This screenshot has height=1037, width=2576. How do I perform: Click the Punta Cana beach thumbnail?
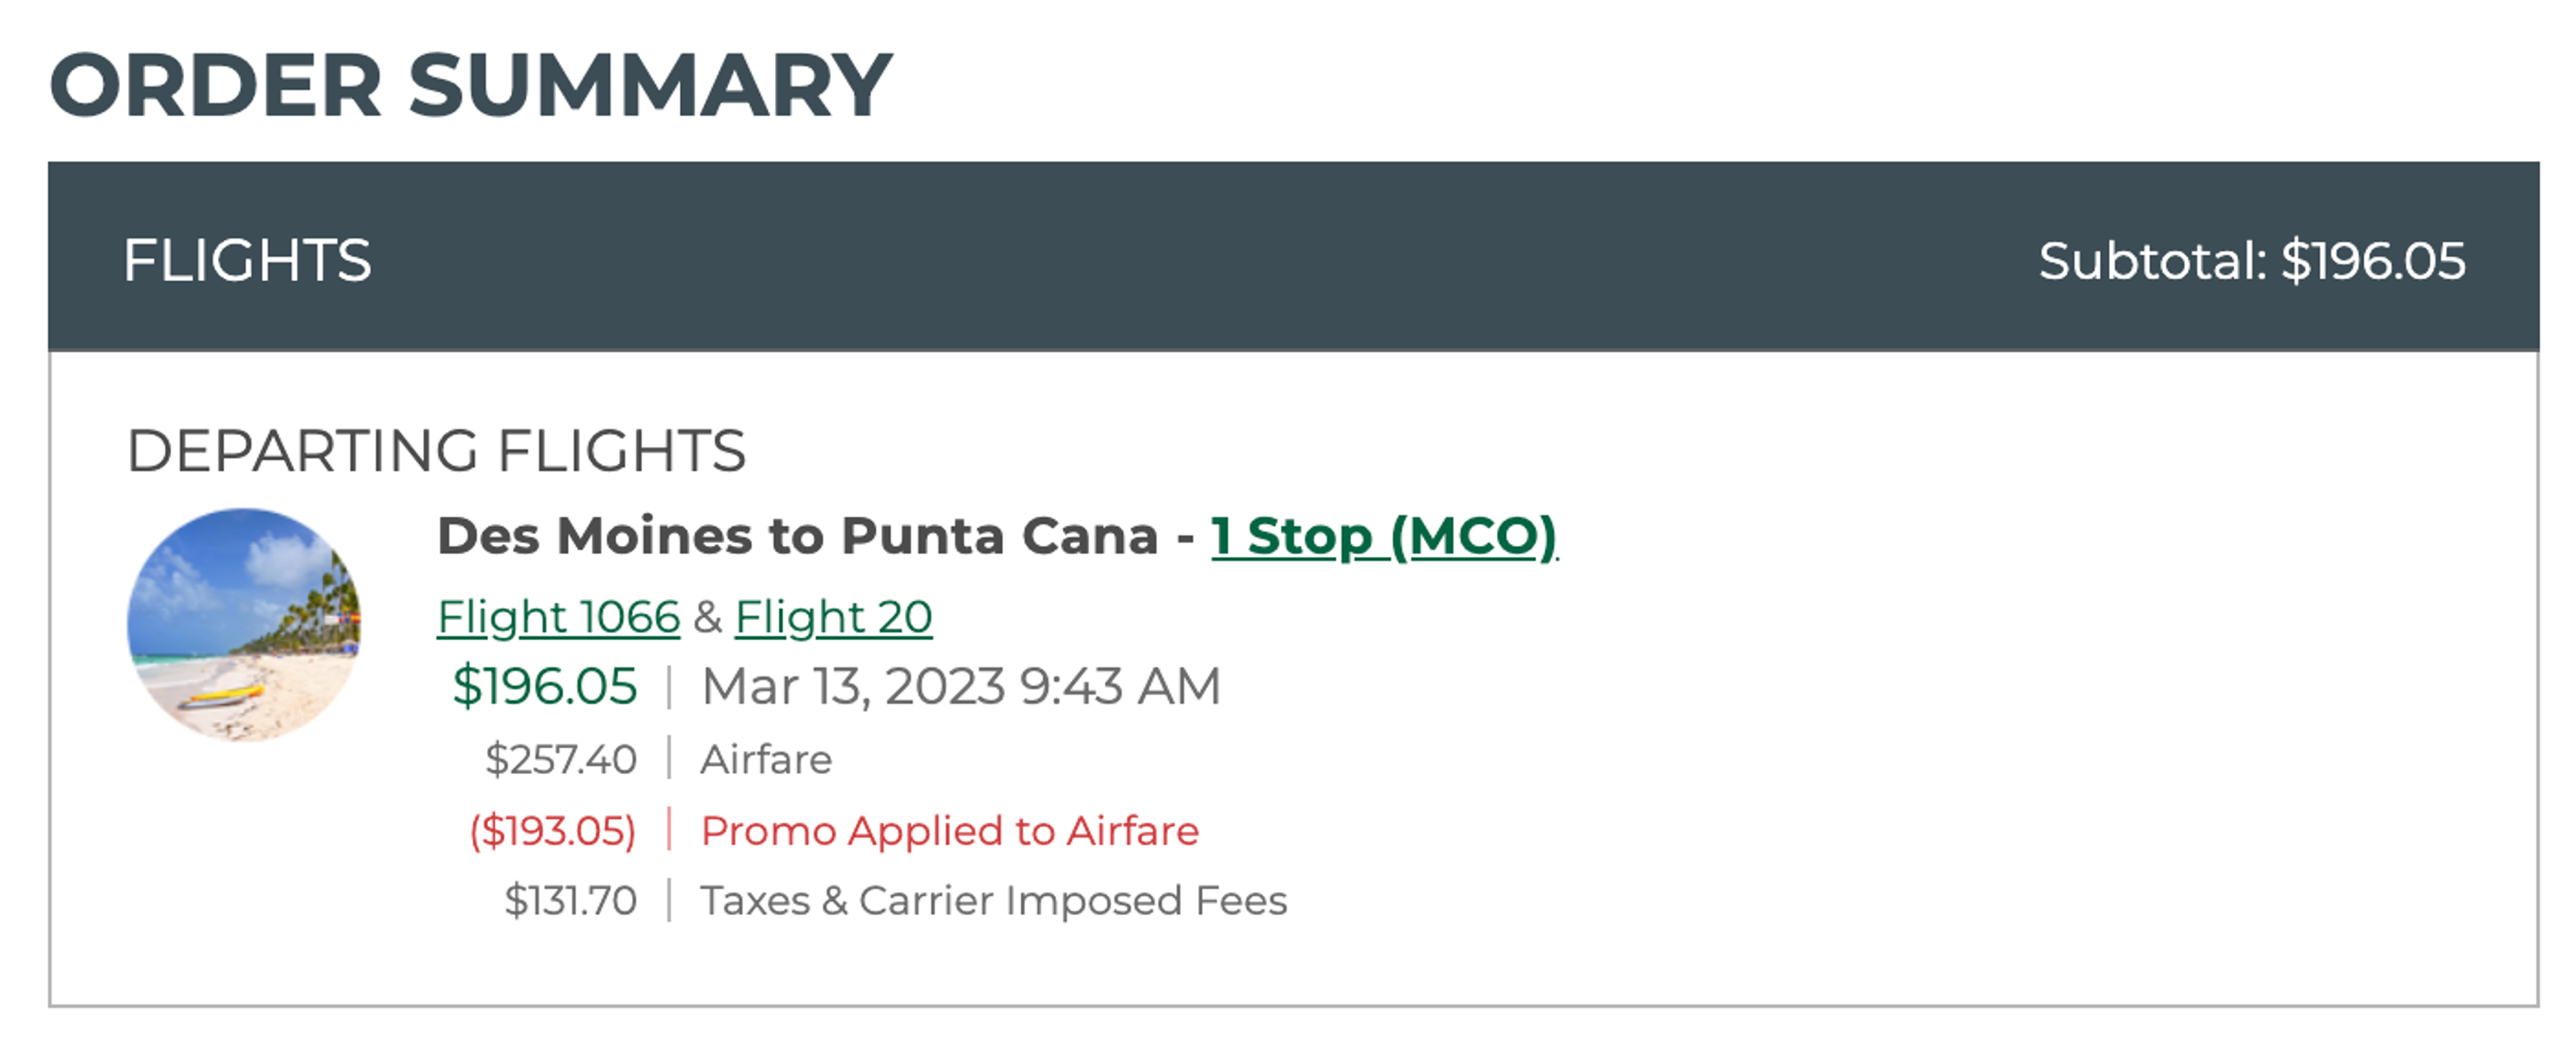tap(244, 625)
